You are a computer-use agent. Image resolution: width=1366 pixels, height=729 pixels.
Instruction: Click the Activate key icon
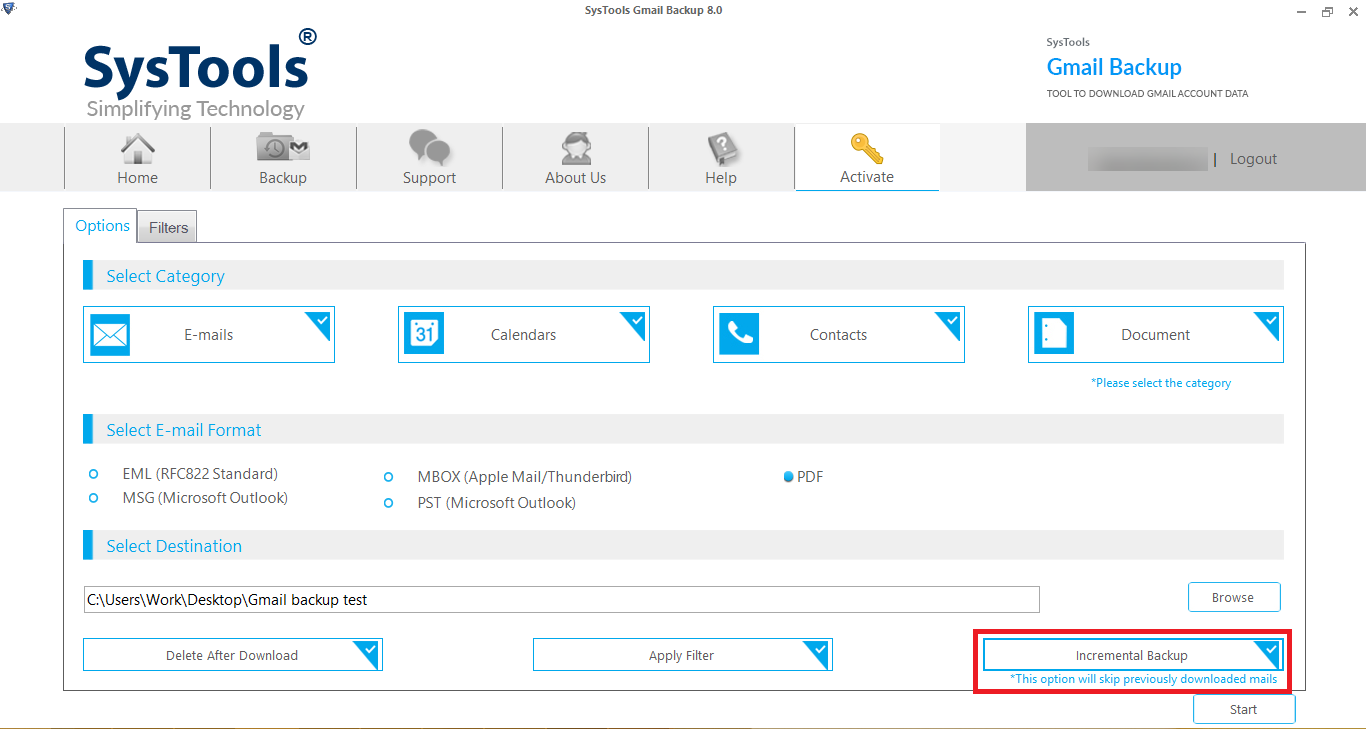tap(867, 148)
